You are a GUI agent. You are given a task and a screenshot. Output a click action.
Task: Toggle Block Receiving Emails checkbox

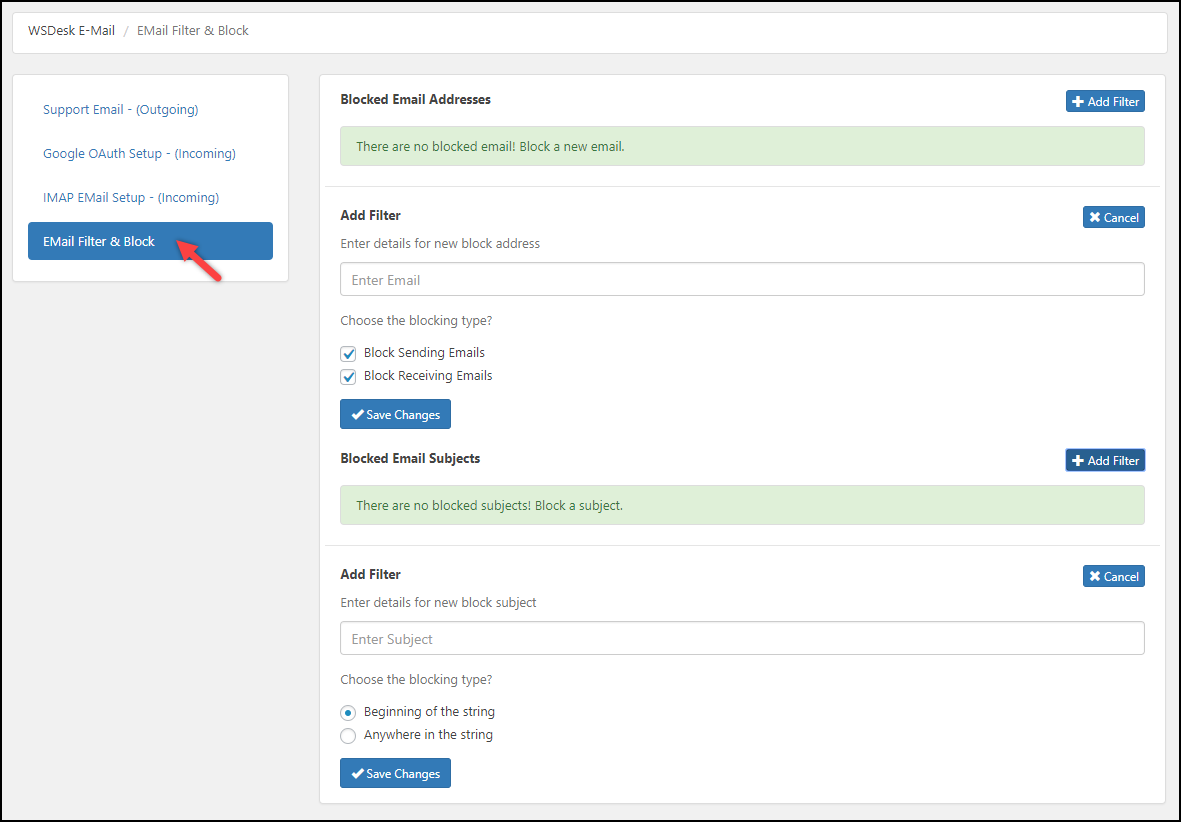click(348, 377)
